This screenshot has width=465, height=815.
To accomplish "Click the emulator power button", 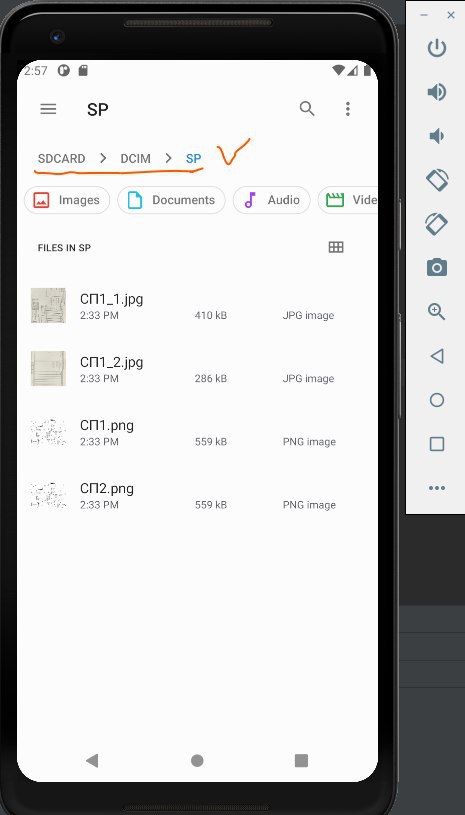I will click(437, 48).
